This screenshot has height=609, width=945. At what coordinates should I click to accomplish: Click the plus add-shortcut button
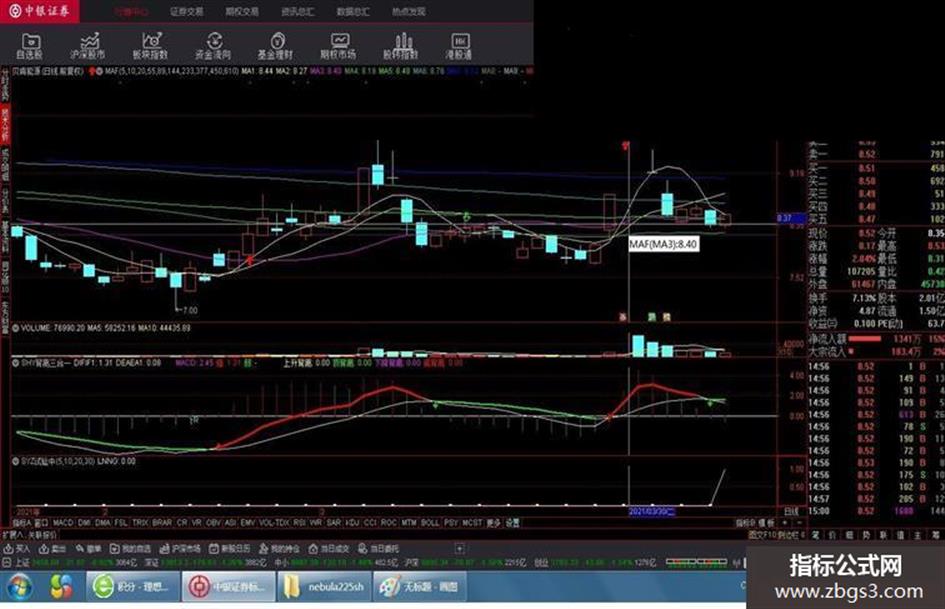pos(460,549)
